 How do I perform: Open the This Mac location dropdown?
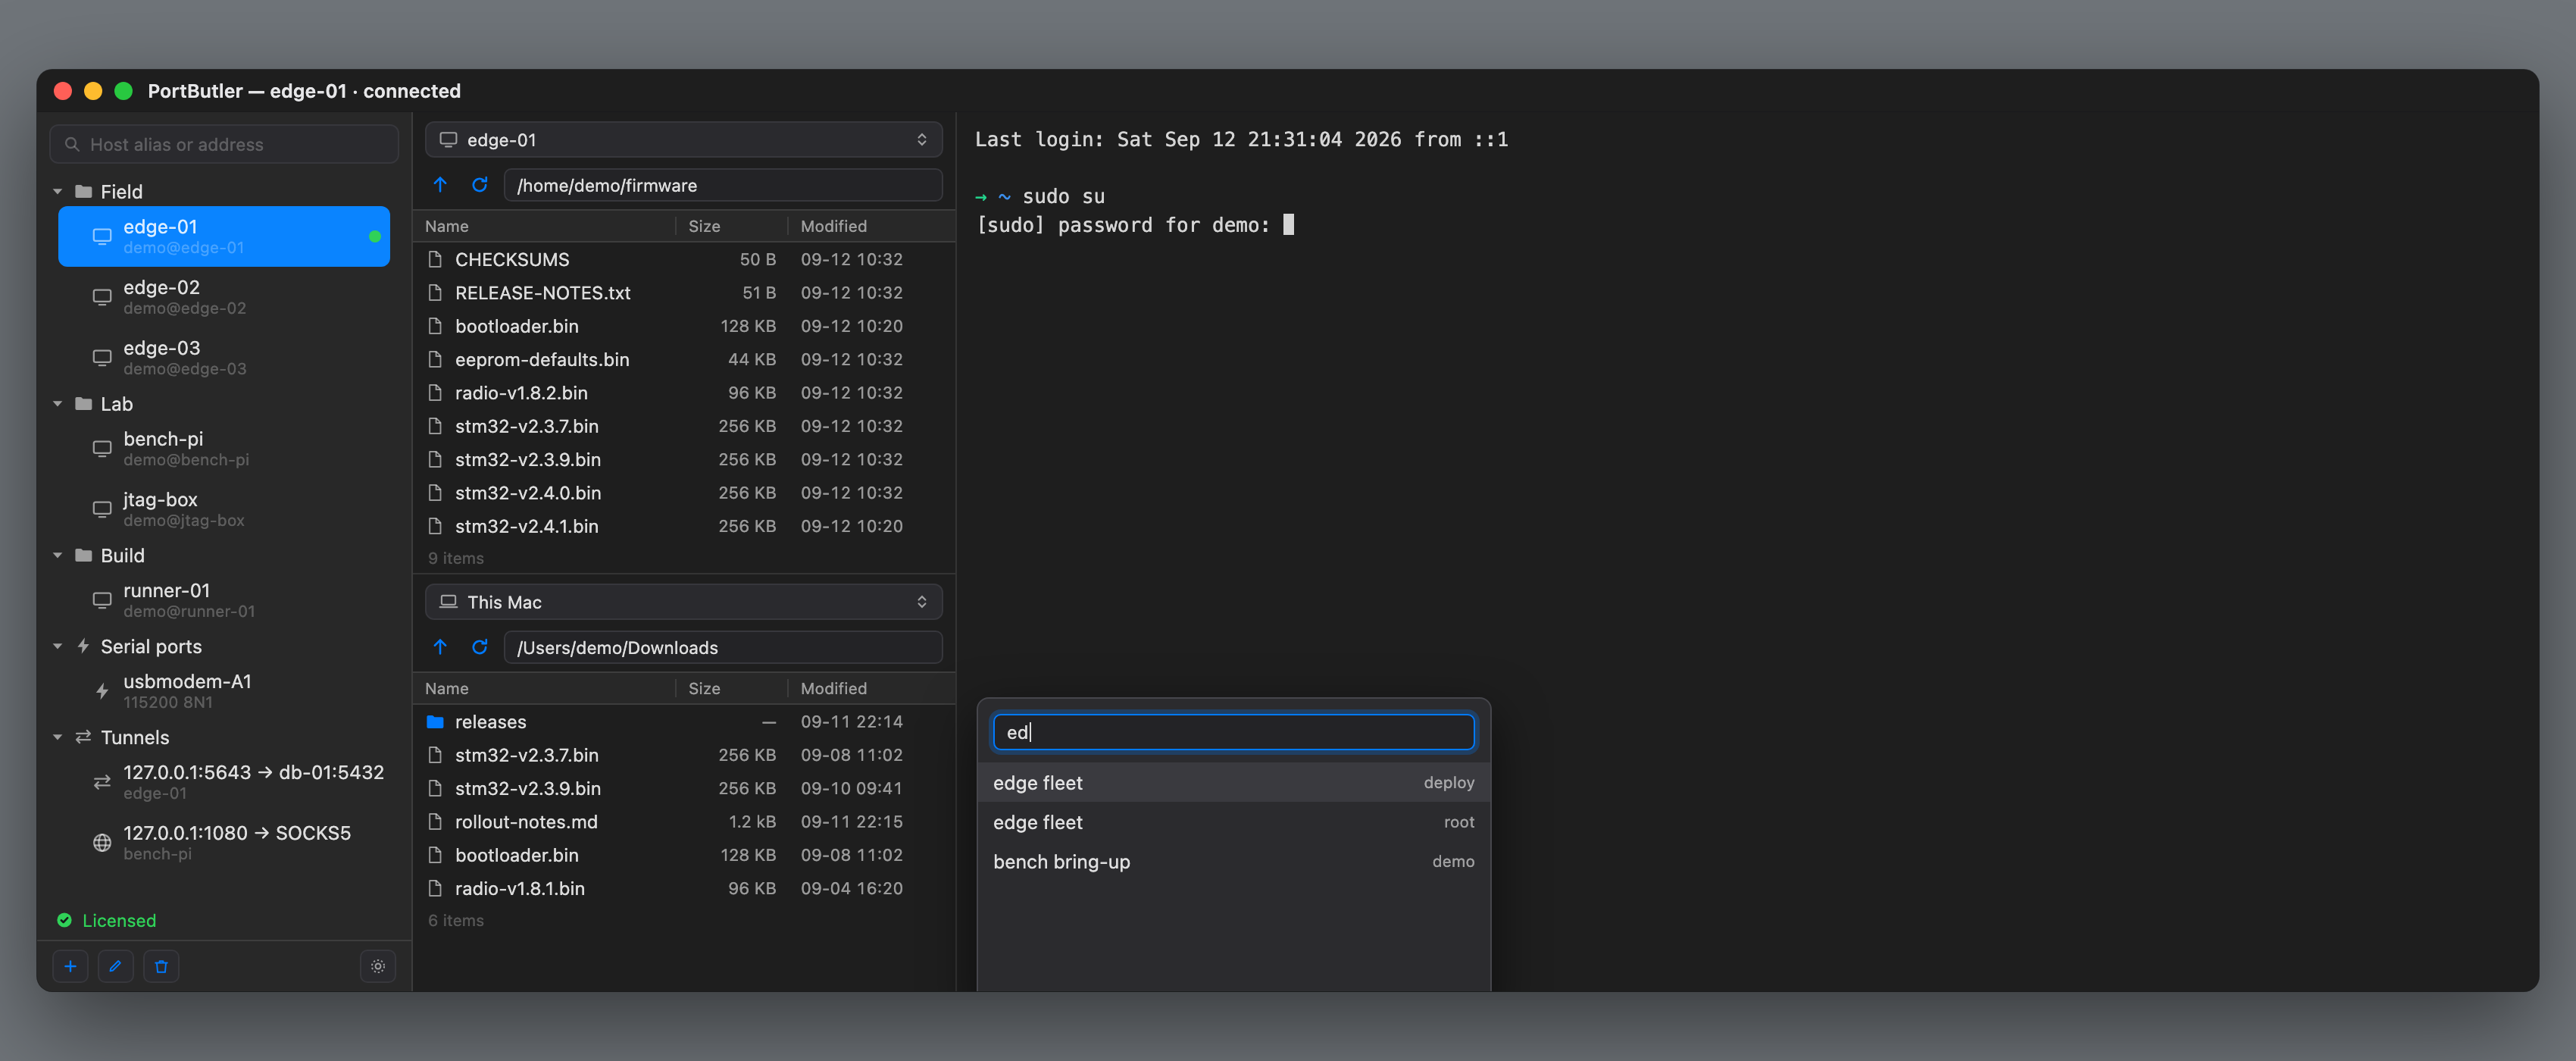[684, 601]
